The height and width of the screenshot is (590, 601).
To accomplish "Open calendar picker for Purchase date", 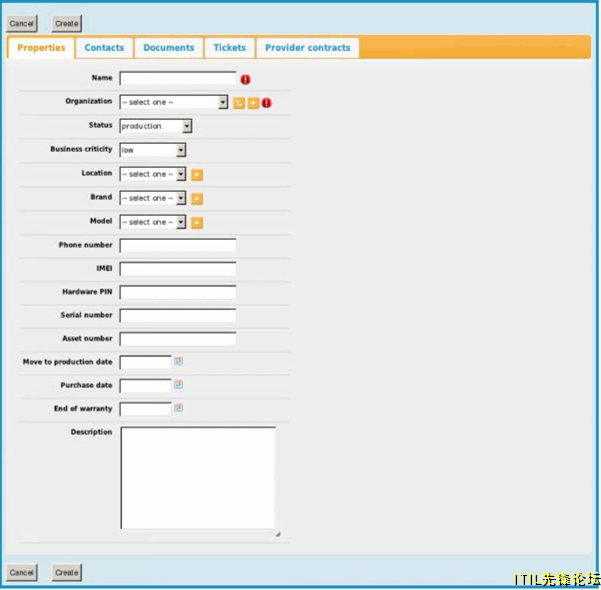I will pyautogui.click(x=178, y=385).
